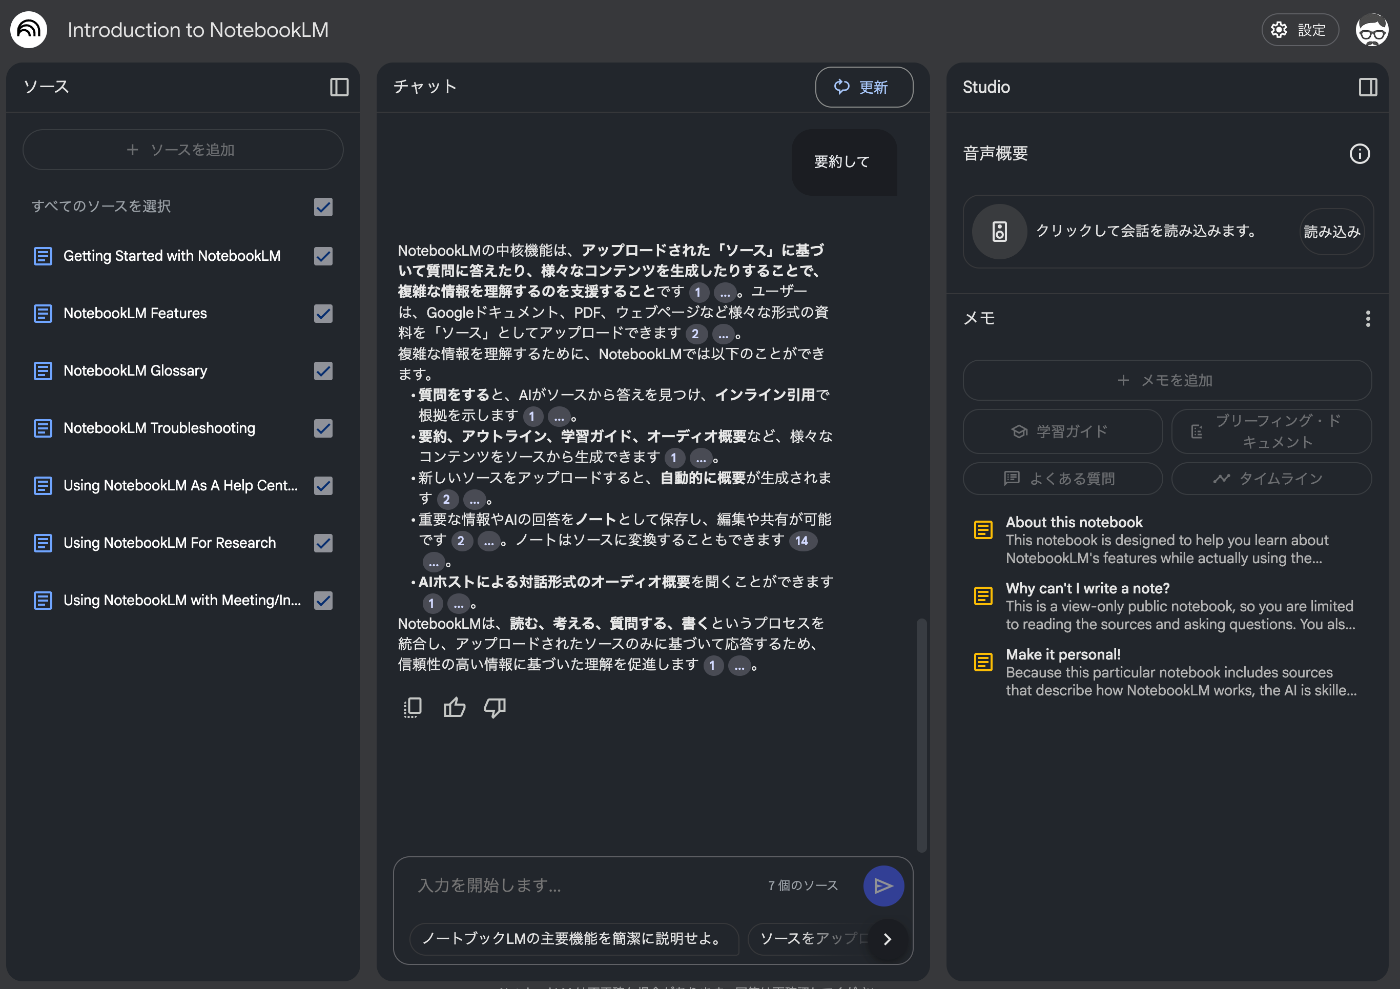Click 7 個のソース label in input box
Image resolution: width=1400 pixels, height=989 pixels.
click(803, 886)
